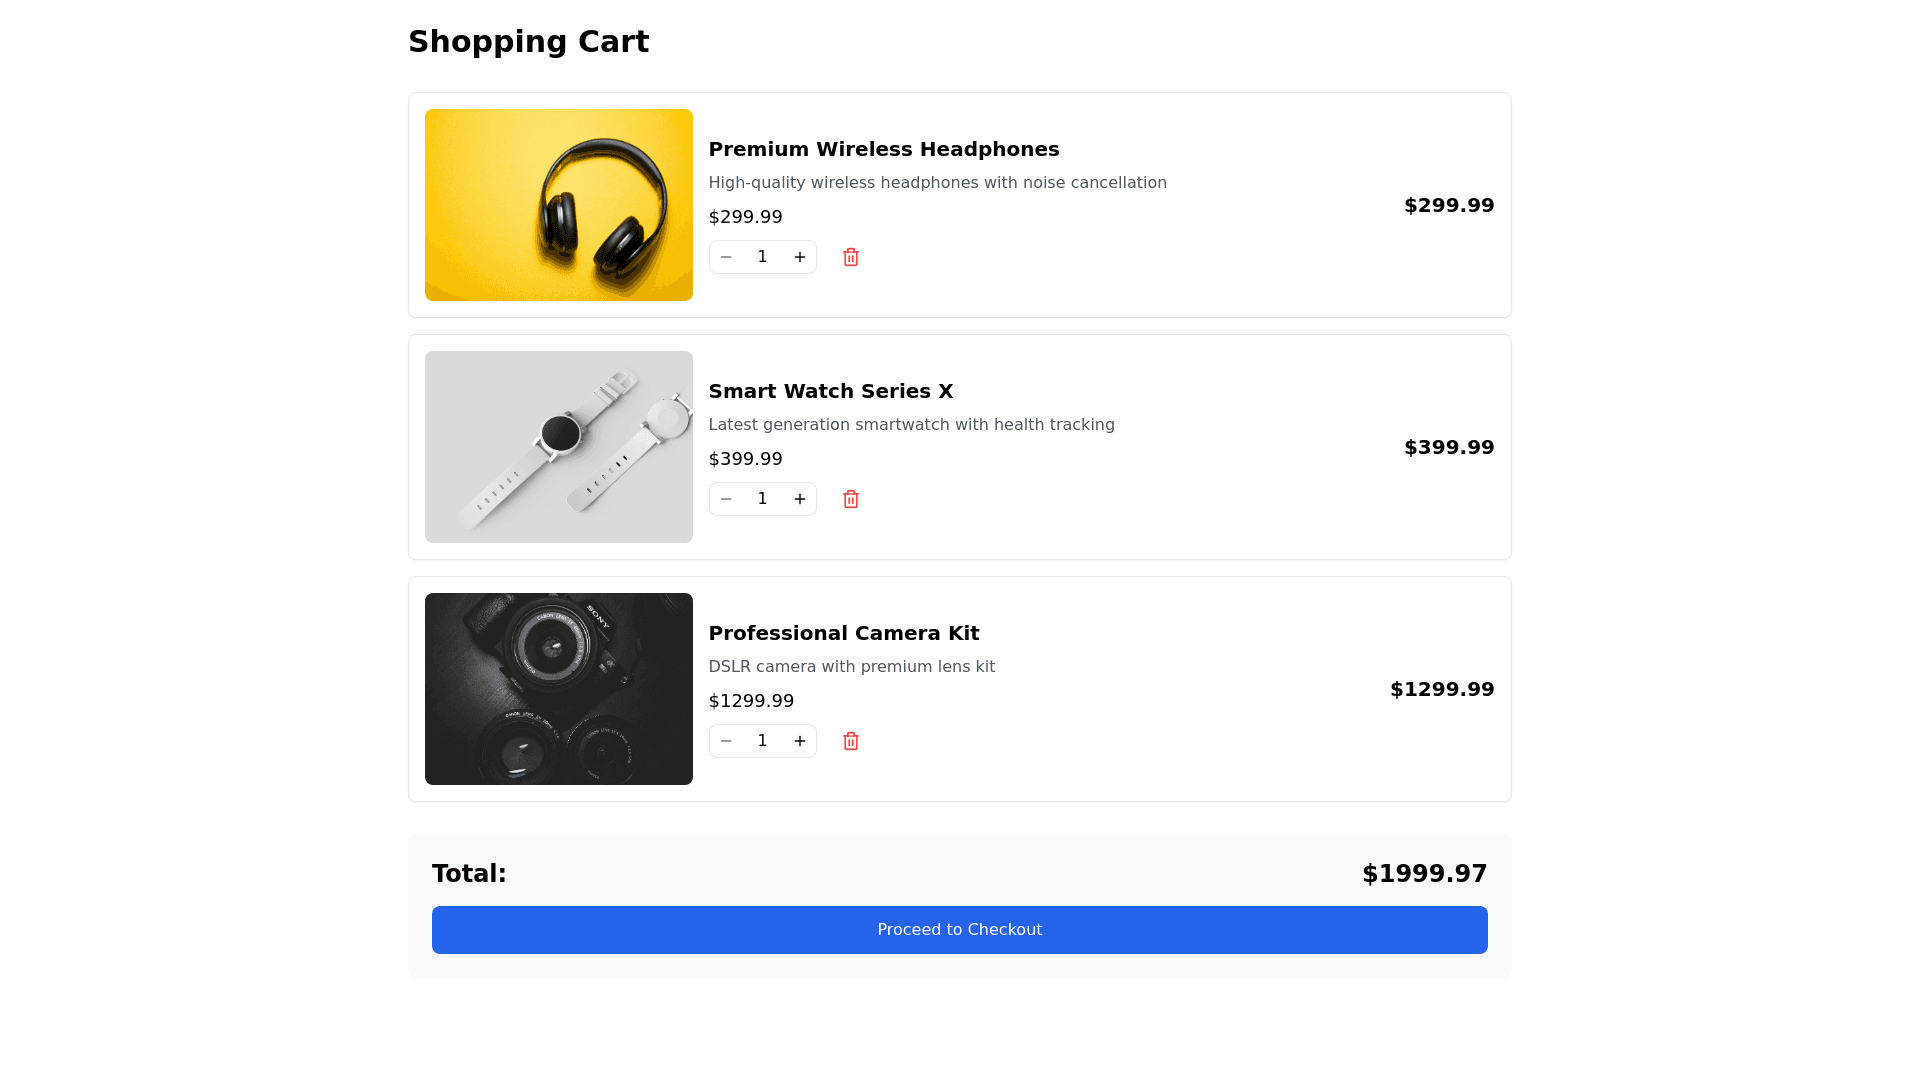This screenshot has height=1080, width=1920.
Task: Open the Smart Watch Series X title
Action: click(x=831, y=391)
